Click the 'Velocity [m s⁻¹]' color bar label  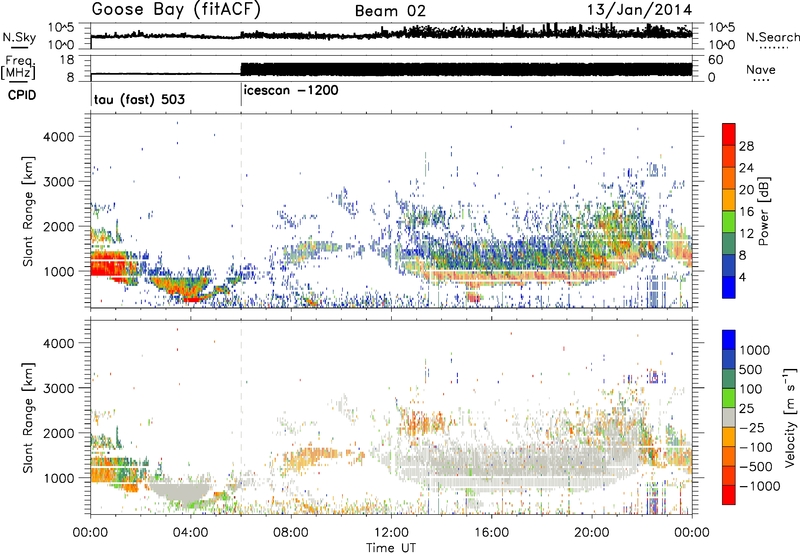click(x=790, y=417)
